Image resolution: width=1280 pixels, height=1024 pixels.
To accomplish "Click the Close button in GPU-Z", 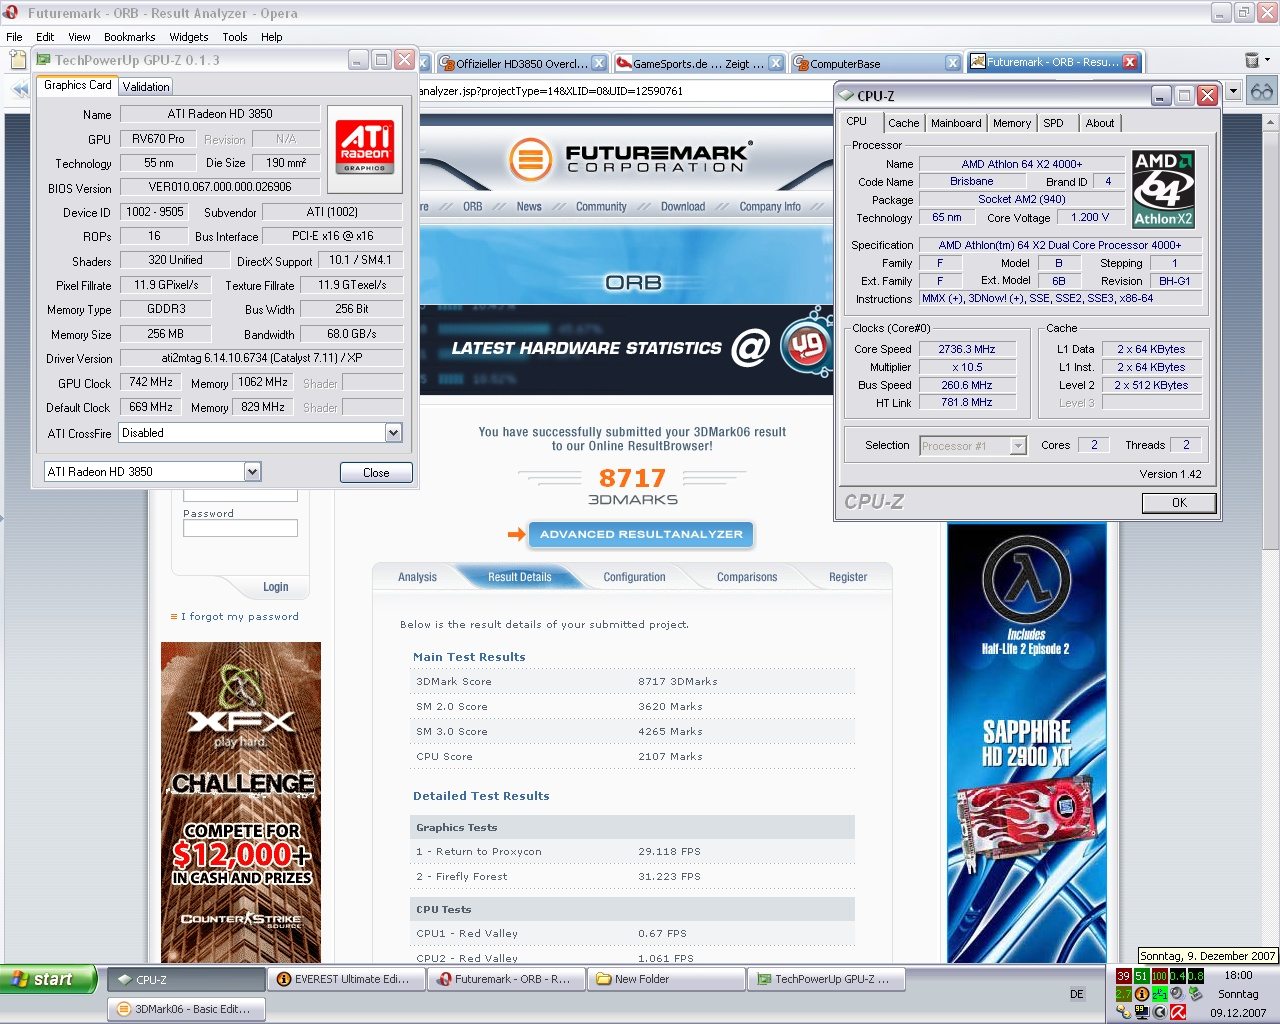I will click(x=376, y=473).
